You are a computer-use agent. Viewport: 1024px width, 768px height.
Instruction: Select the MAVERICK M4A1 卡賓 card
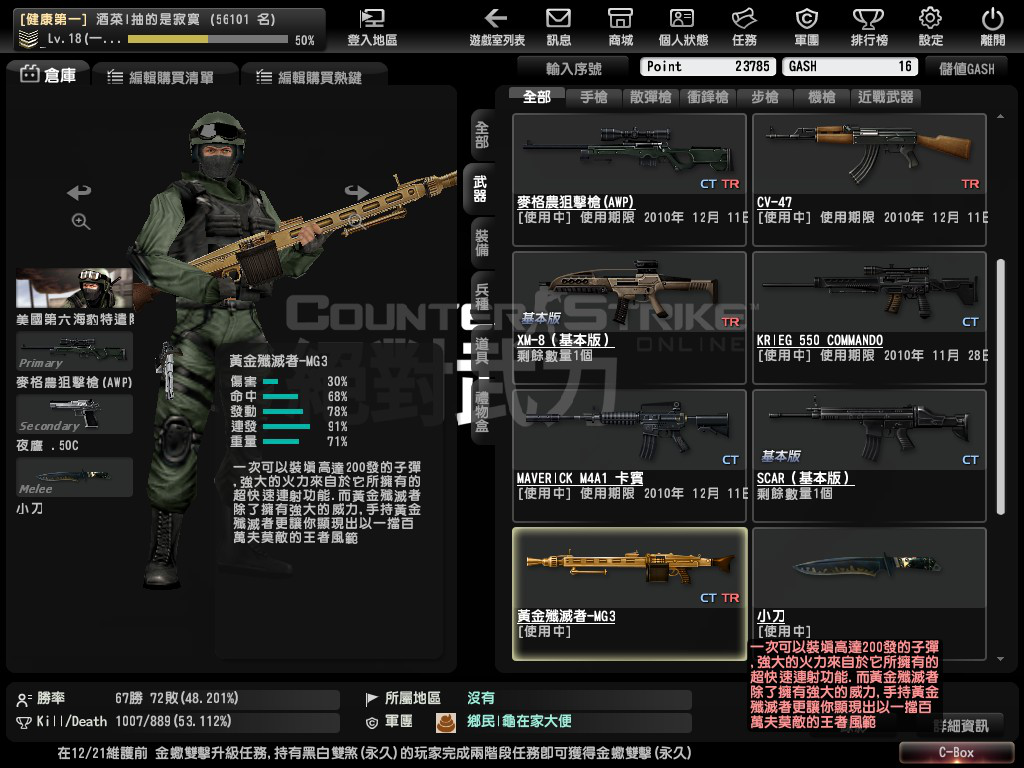[630, 456]
